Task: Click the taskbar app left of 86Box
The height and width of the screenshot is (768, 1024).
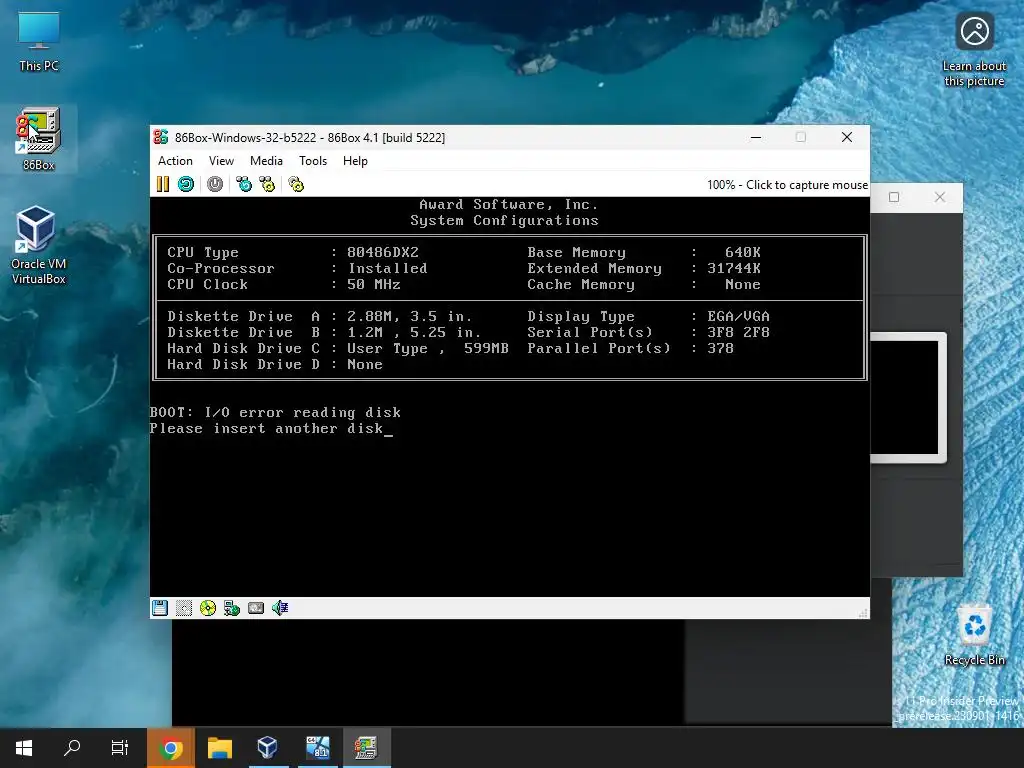Action: click(317, 748)
